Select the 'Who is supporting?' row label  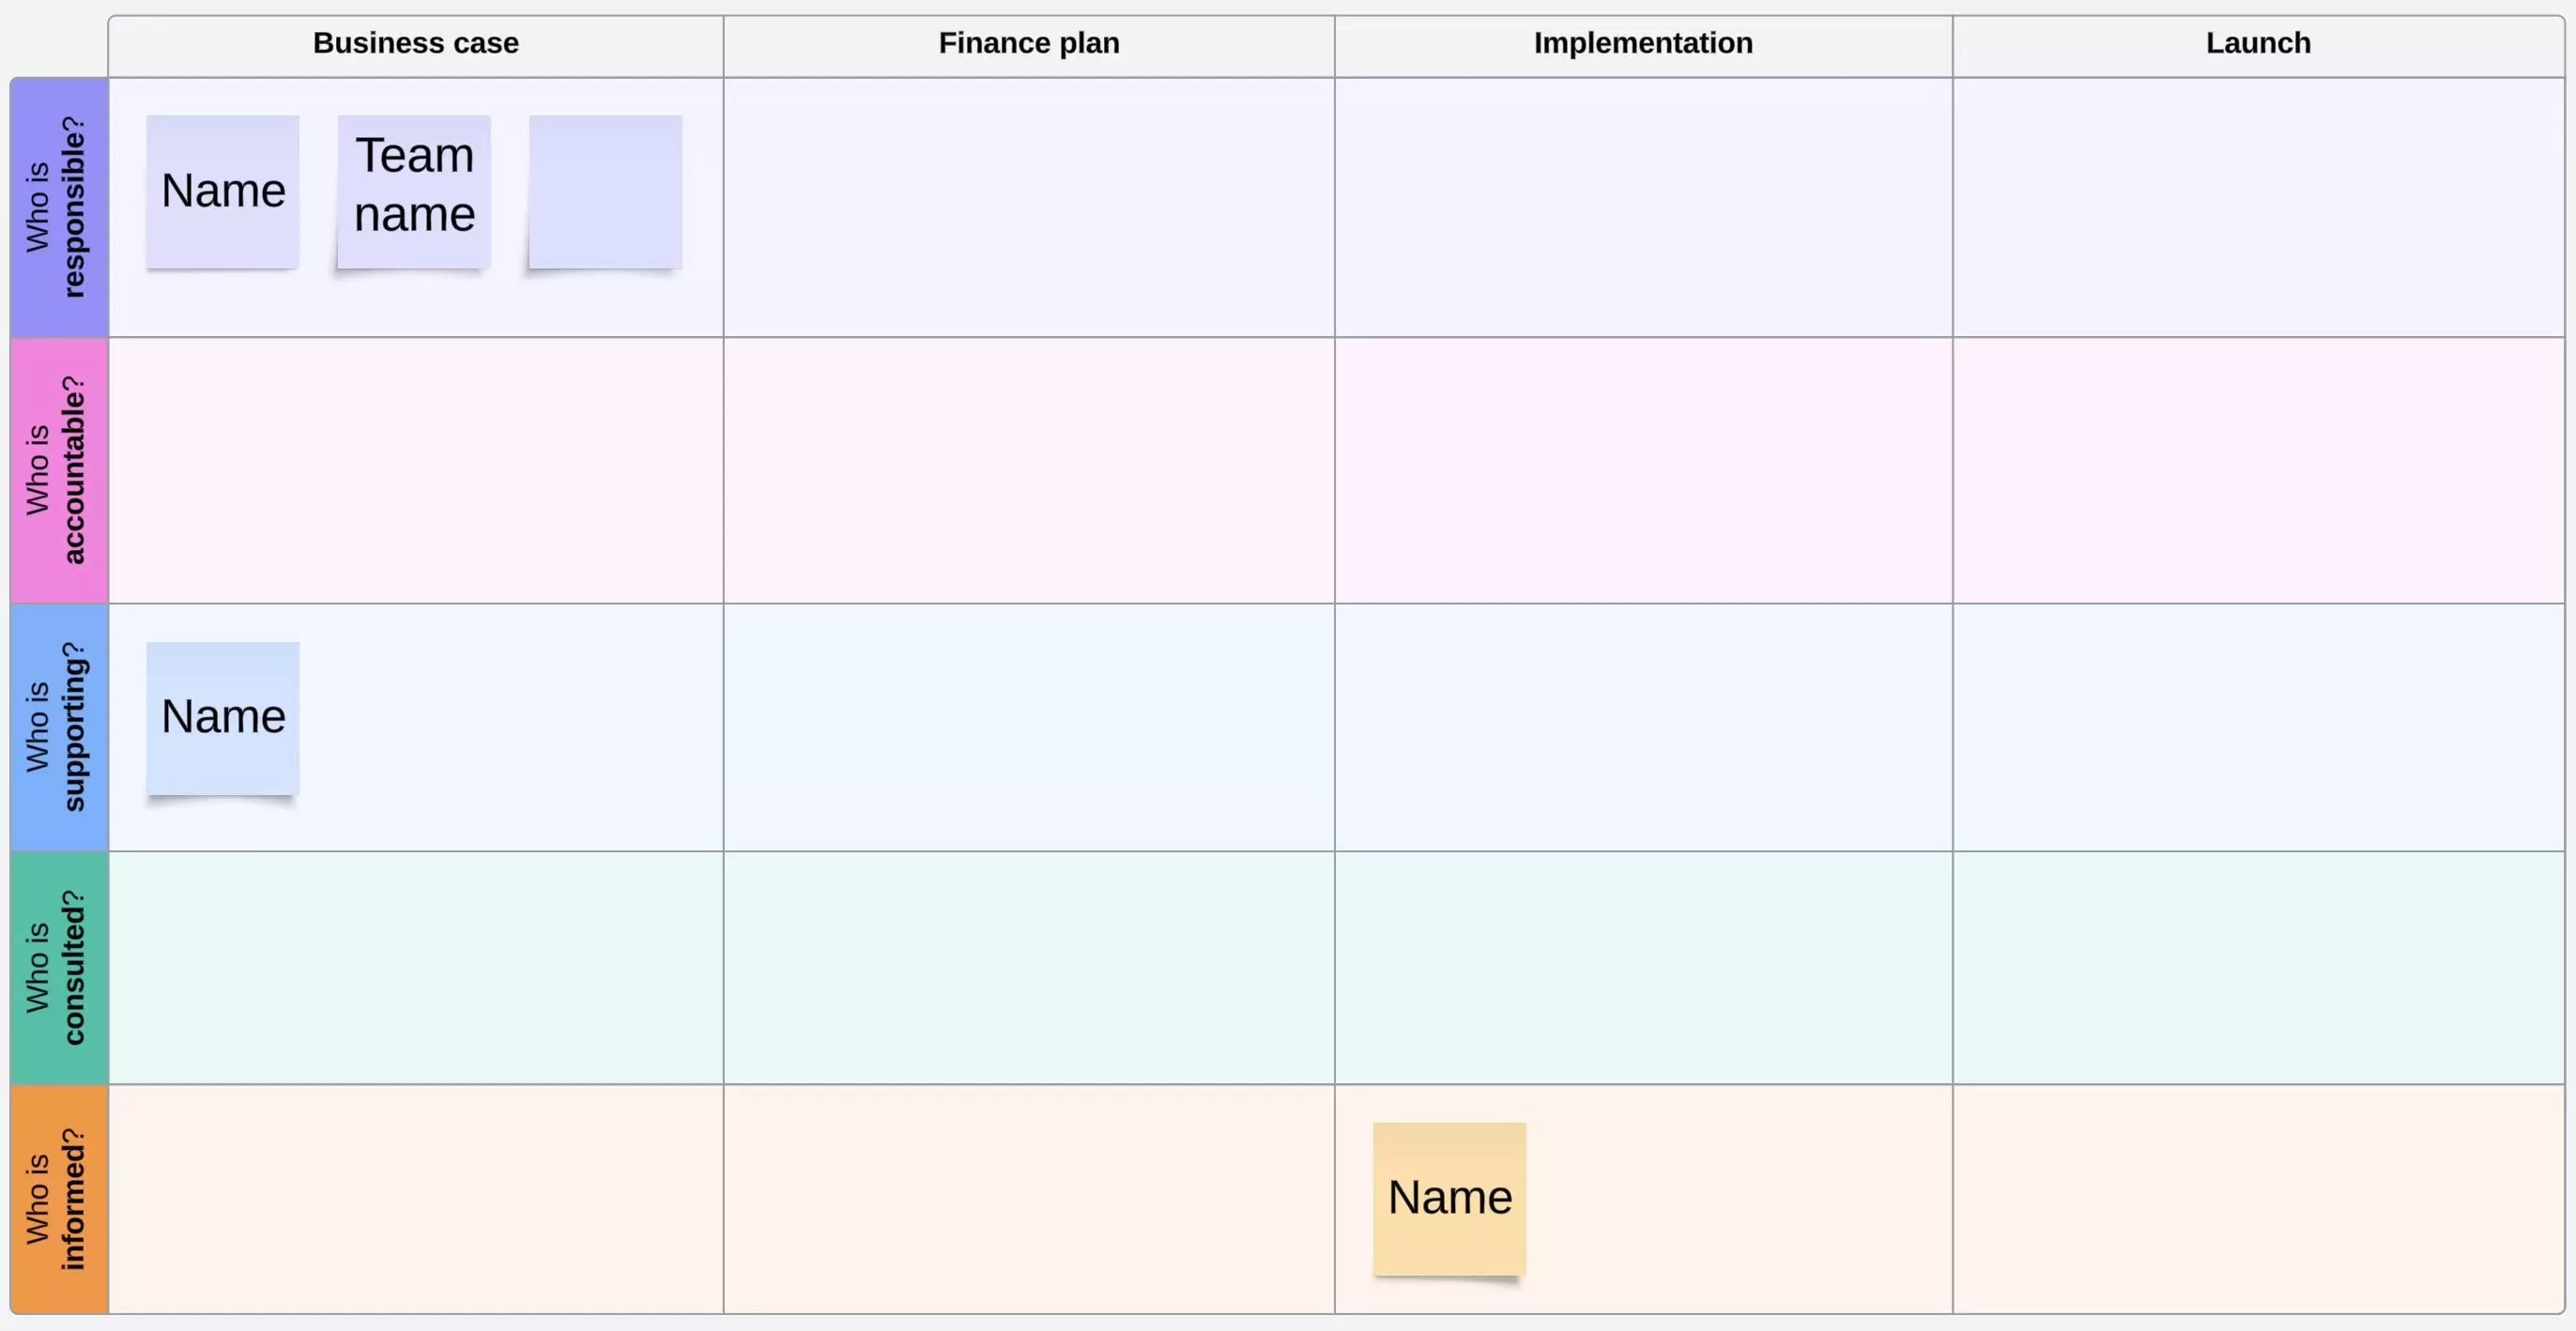(x=58, y=727)
